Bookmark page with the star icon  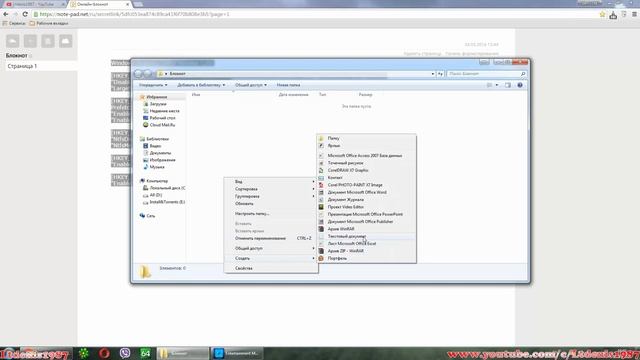click(602, 14)
